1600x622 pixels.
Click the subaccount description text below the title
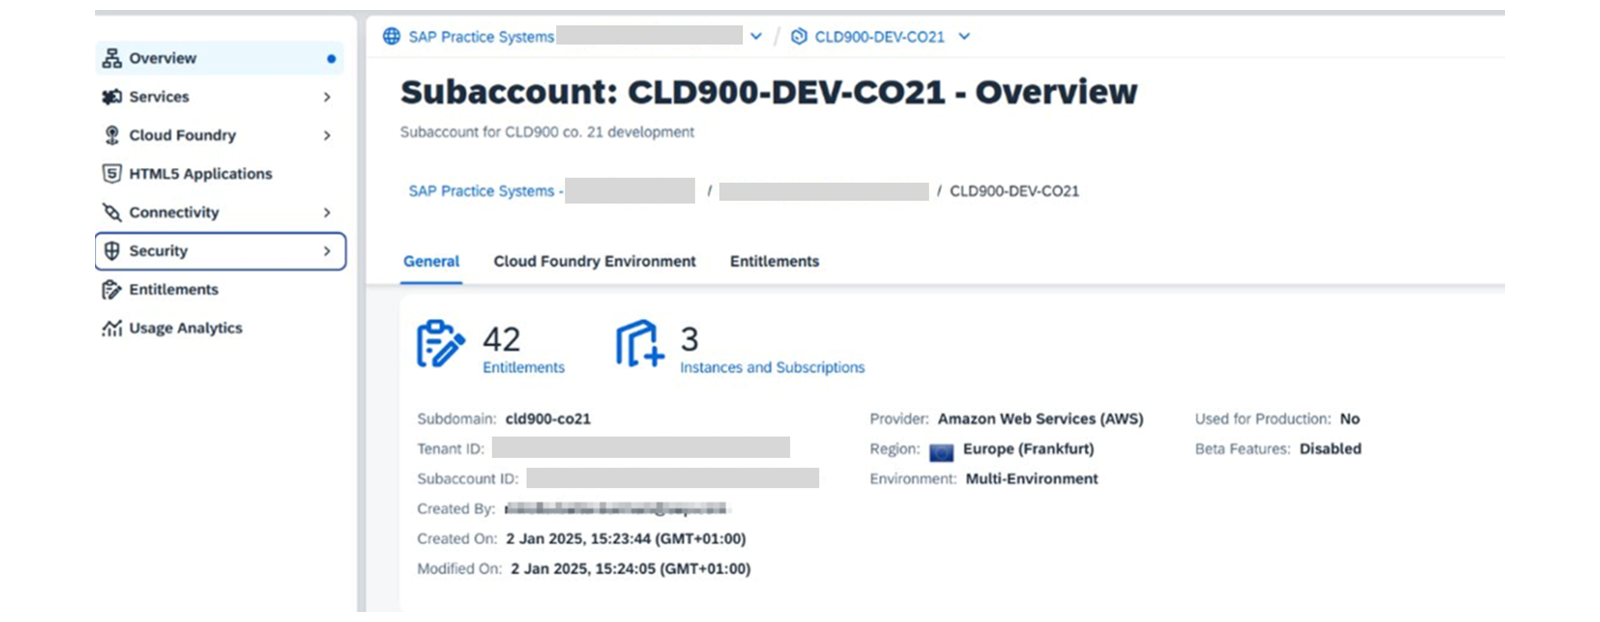pyautogui.click(x=547, y=132)
